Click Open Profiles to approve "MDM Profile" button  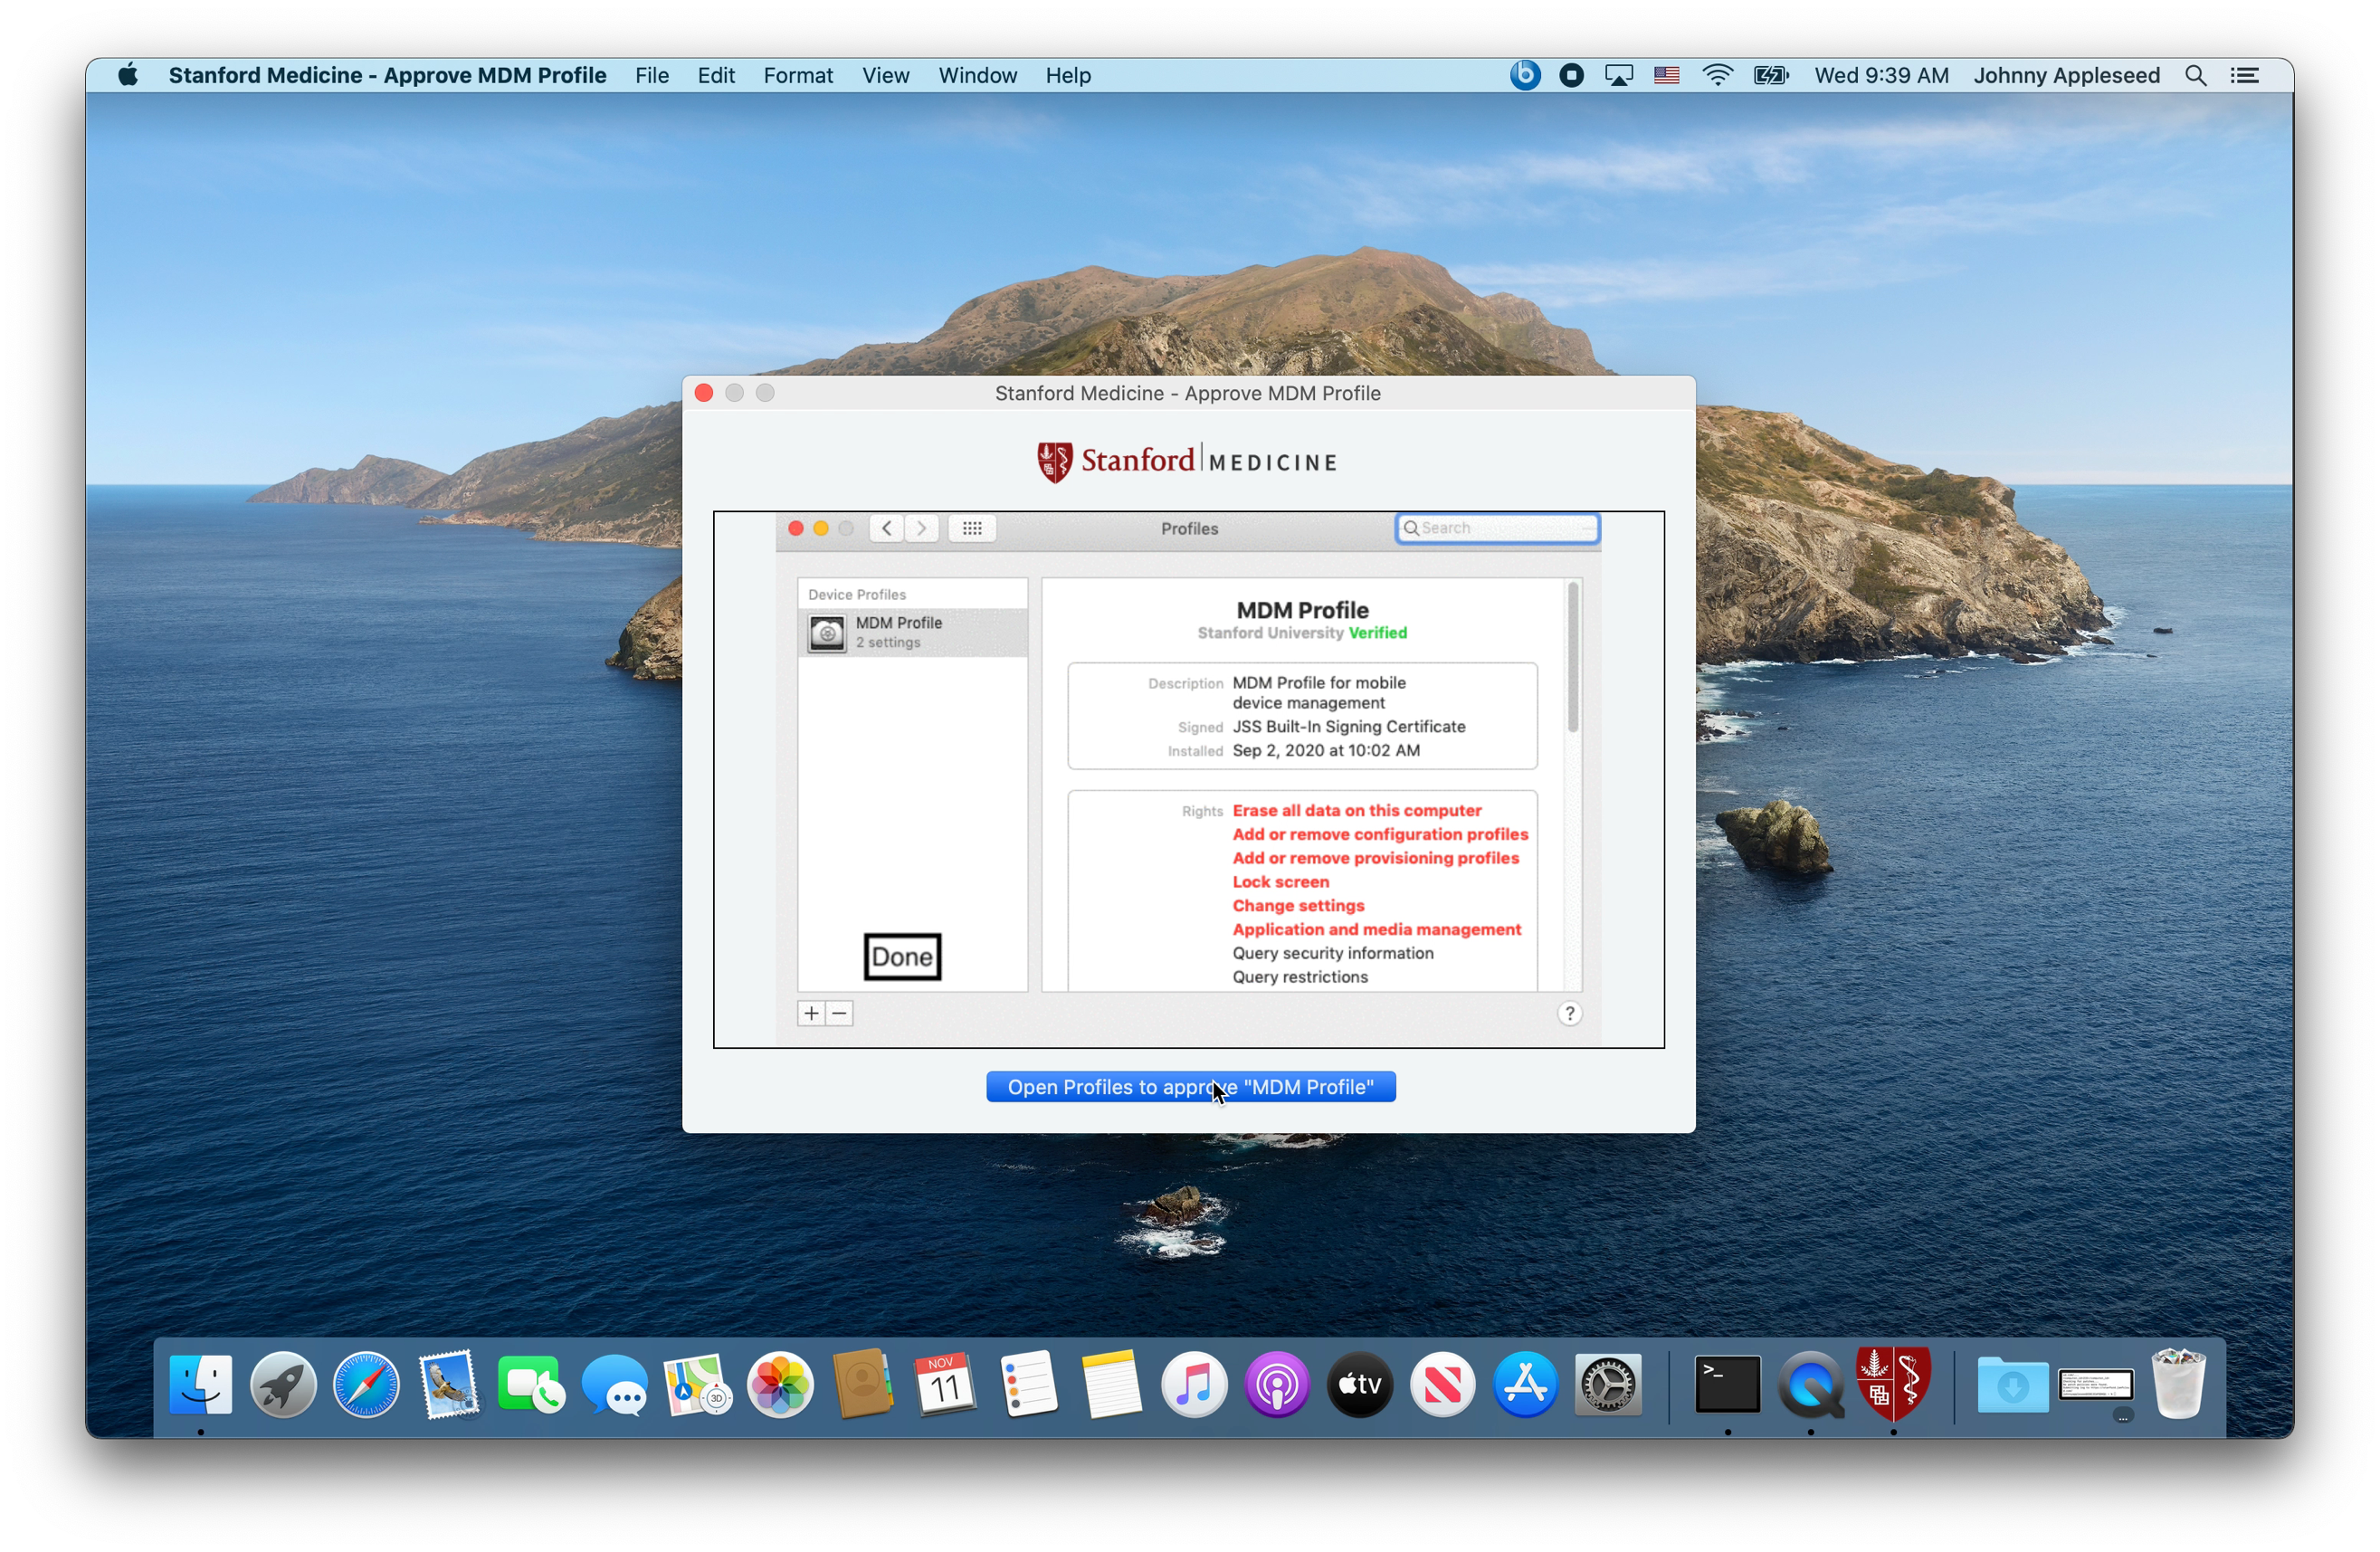1191,1087
